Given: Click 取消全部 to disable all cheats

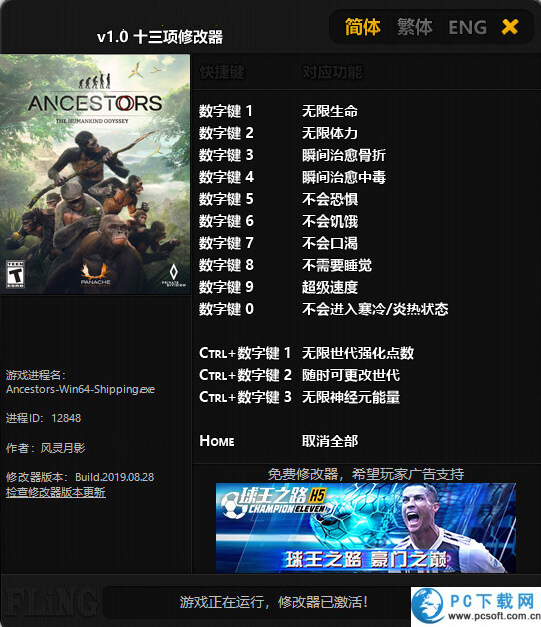Looking at the screenshot, I should pyautogui.click(x=330, y=441).
